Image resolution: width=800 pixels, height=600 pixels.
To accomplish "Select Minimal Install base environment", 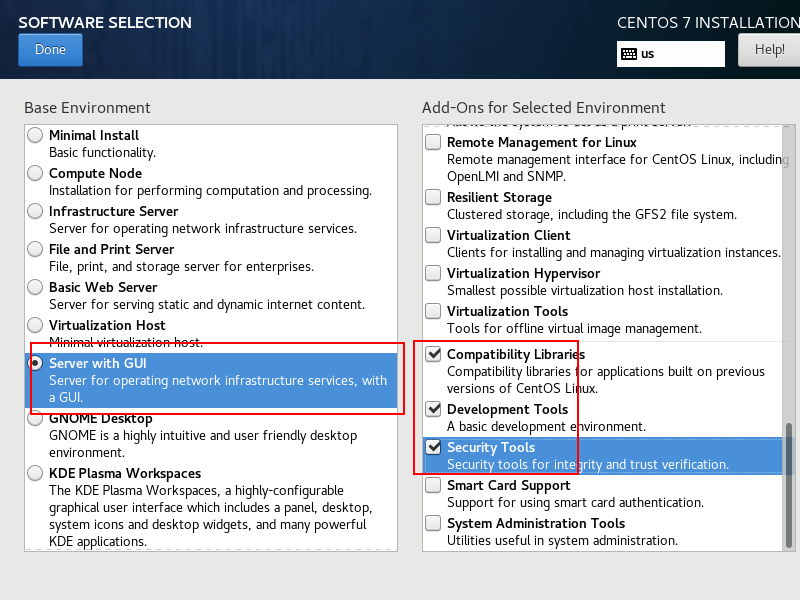I will pyautogui.click(x=36, y=135).
